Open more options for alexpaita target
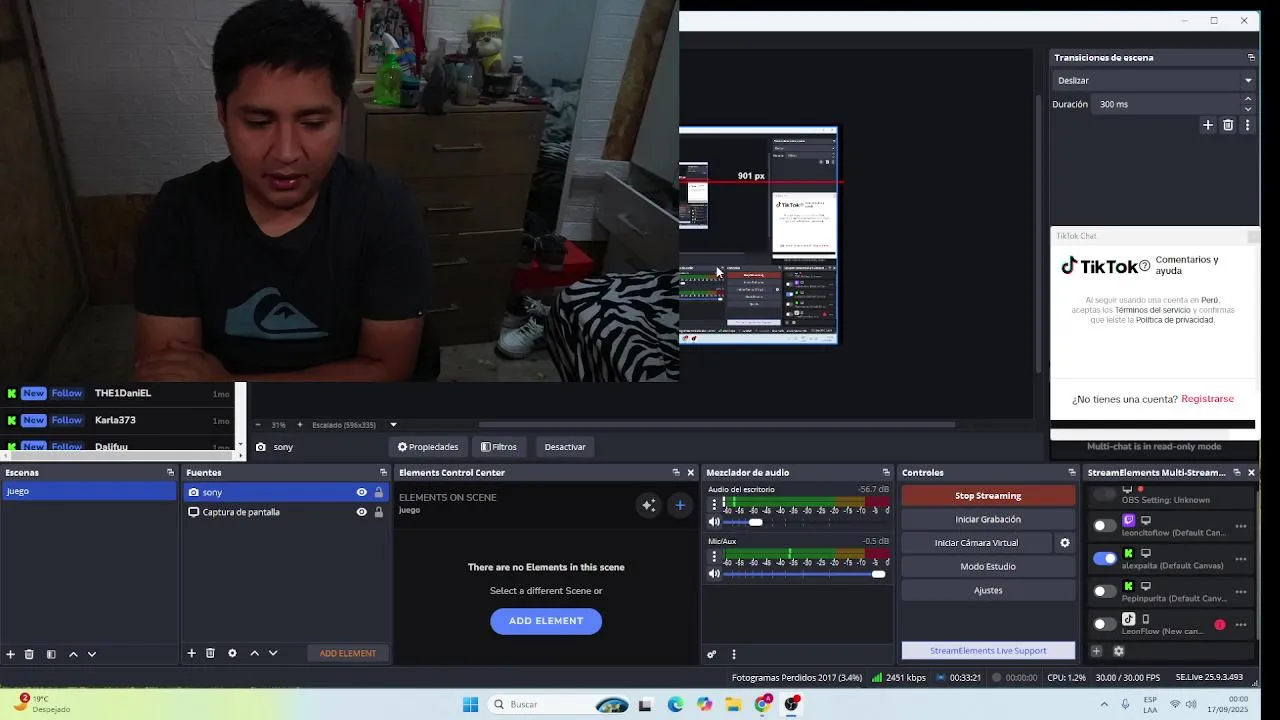The image size is (1280, 720). click(1241, 559)
